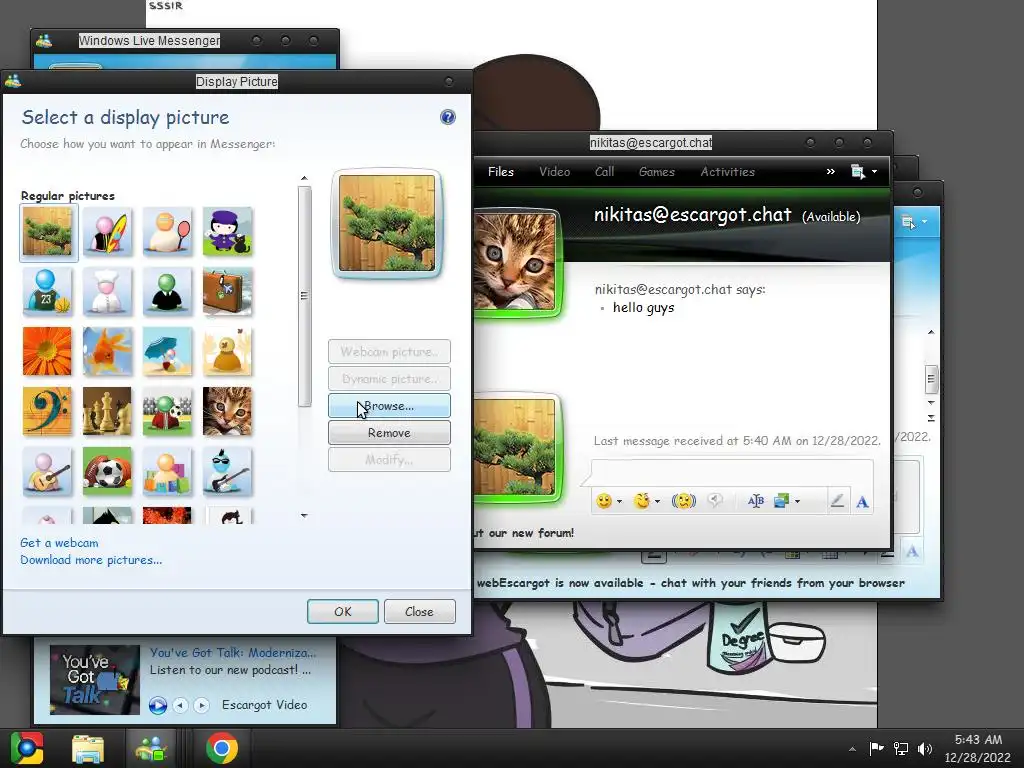Open Google Chrome from the taskbar
Screen dimensions: 1024x768
click(222, 748)
